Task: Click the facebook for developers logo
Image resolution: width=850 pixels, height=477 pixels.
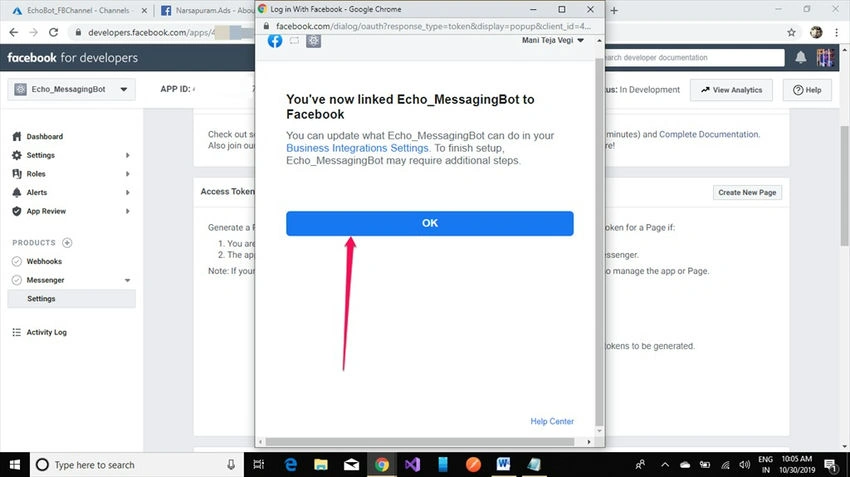Action: 72,57
